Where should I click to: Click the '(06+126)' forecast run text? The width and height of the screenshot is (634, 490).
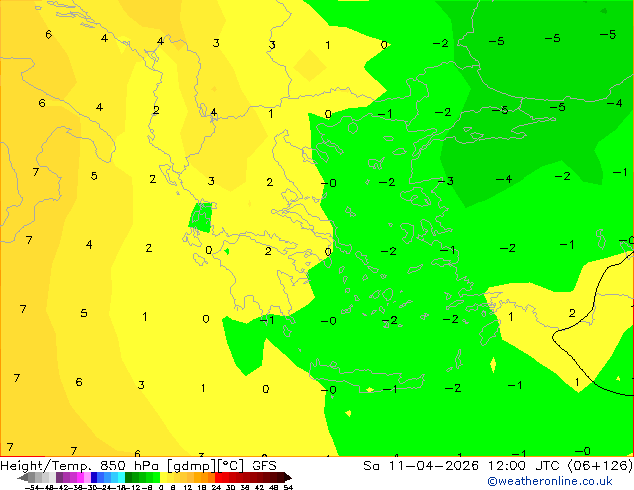(x=601, y=466)
